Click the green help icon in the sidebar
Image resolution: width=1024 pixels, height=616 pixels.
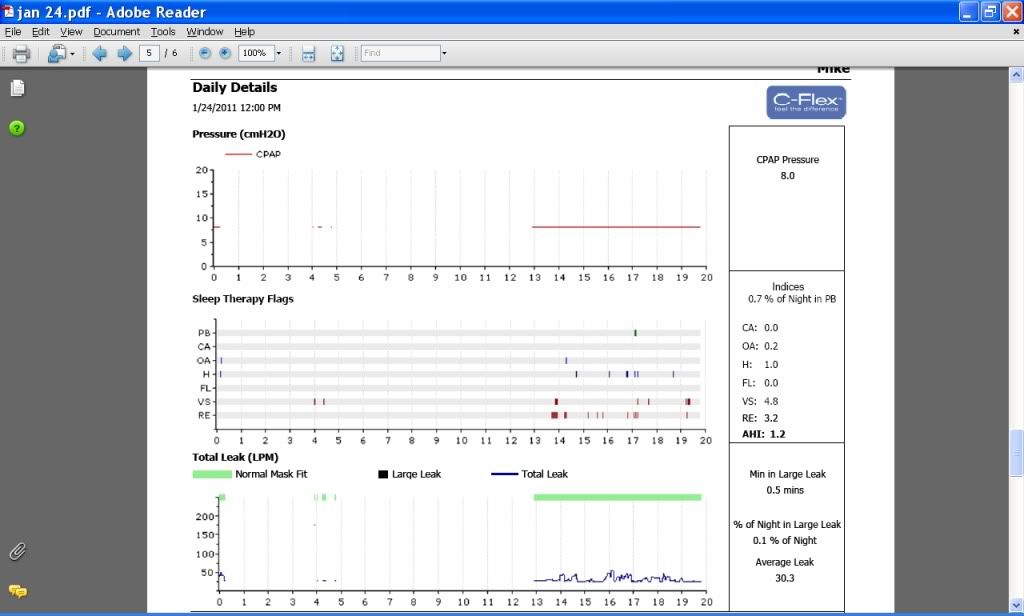click(17, 127)
